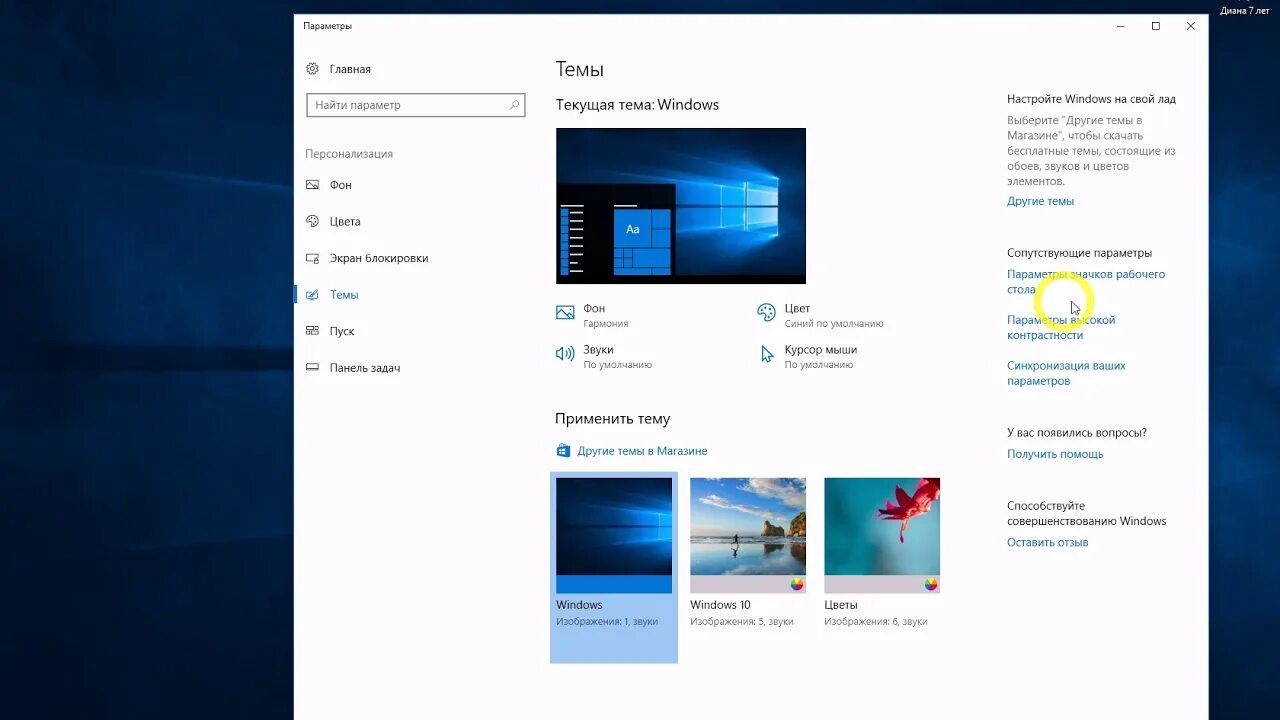Click the color palette icon beside Цвет
Screen dimensions: 1280x720
(766, 313)
